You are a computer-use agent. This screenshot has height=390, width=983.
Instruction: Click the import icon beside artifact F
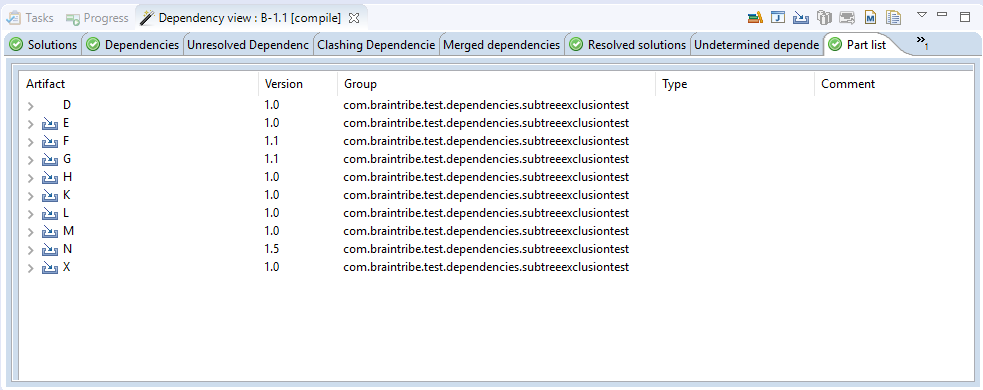pos(50,142)
